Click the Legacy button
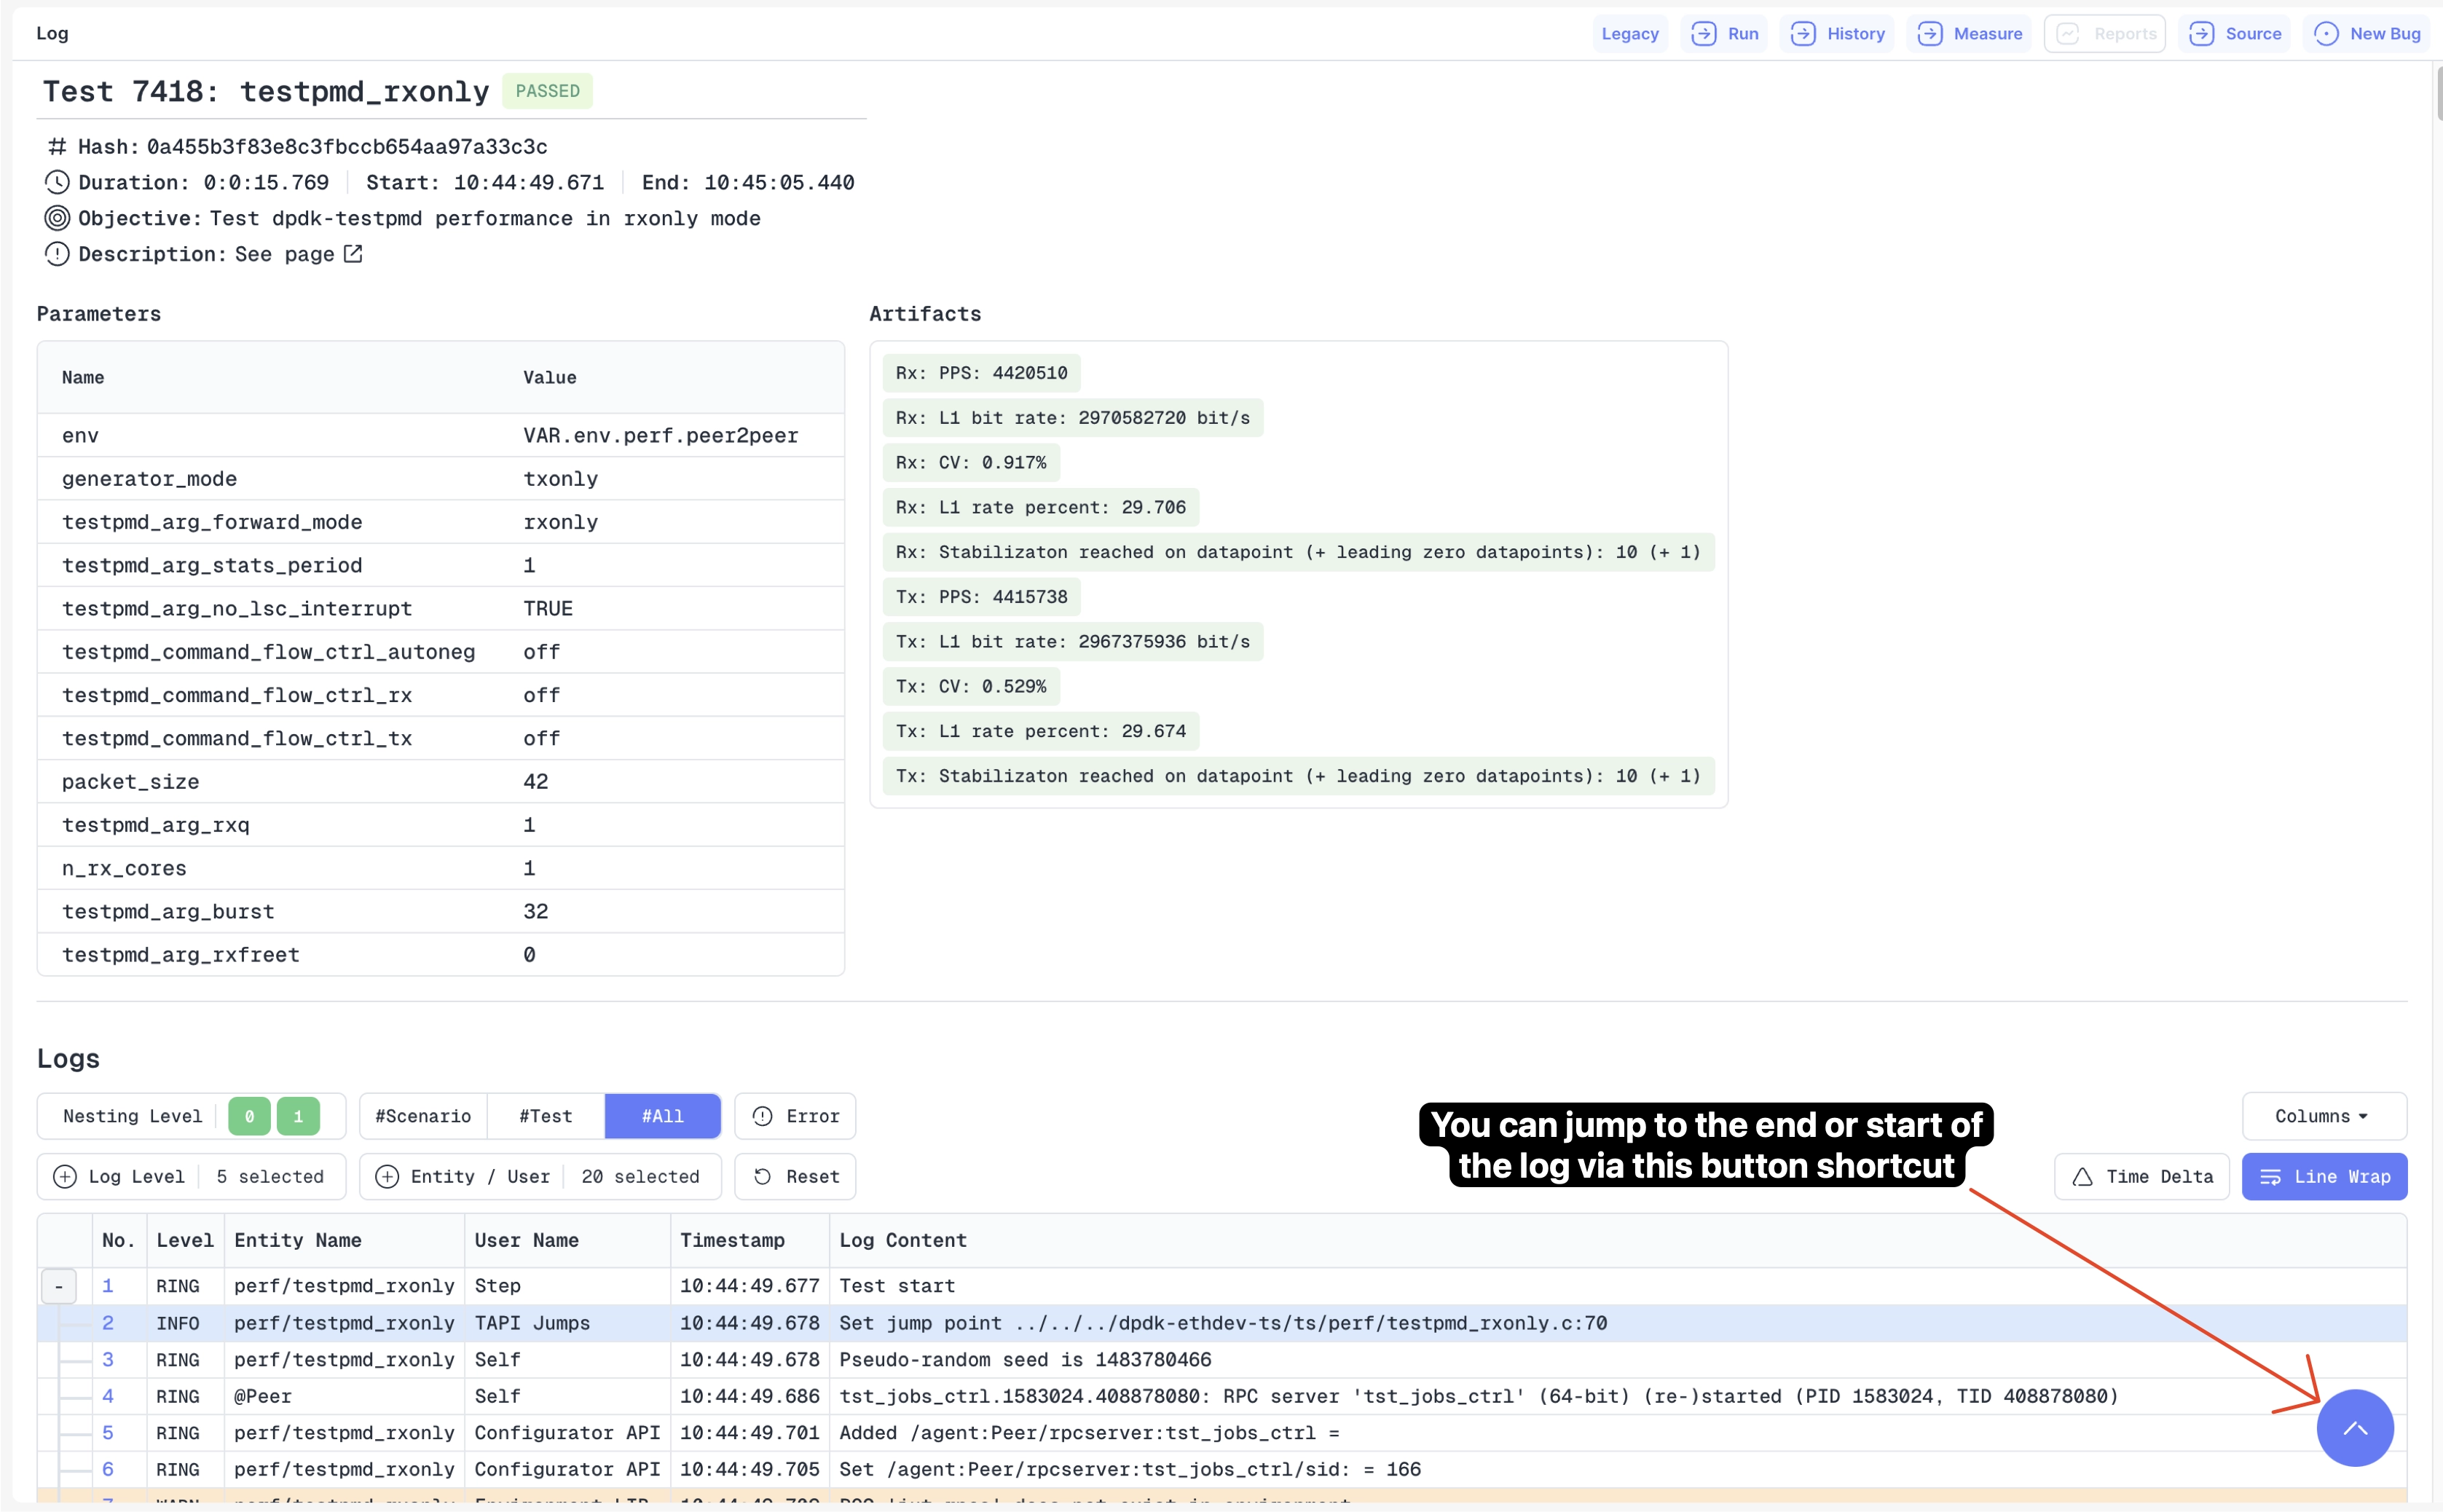This screenshot has height=1512, width=2443. click(1629, 34)
